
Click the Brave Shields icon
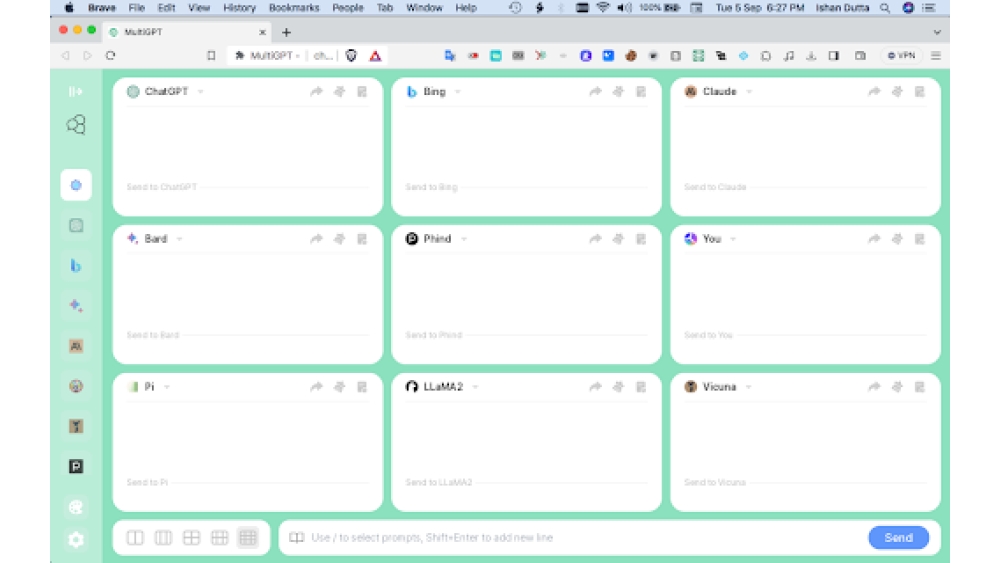click(x=351, y=56)
